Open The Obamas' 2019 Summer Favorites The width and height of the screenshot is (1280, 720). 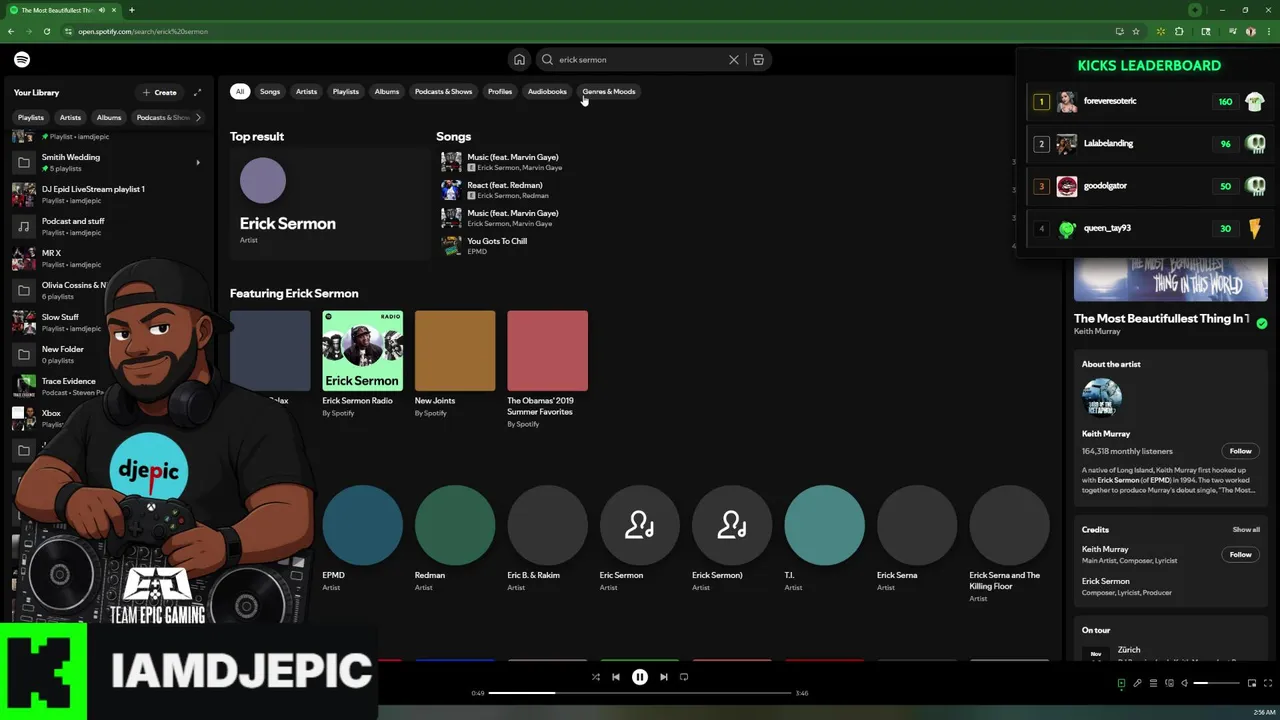[x=547, y=350]
